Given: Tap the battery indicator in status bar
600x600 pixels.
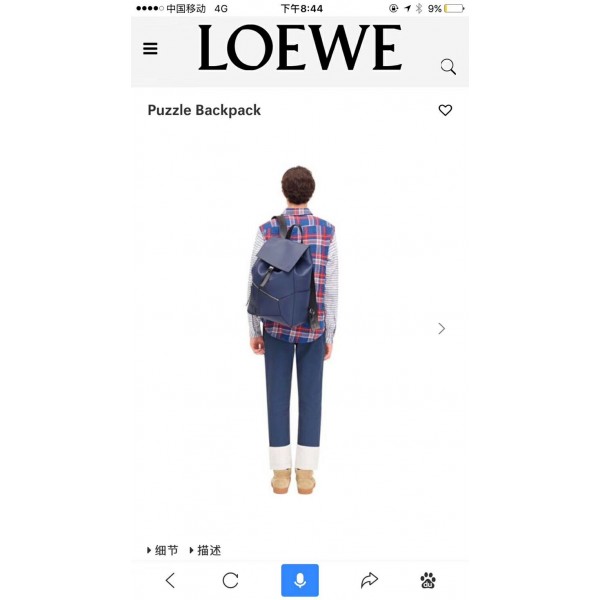Looking at the screenshot, I should click(454, 8).
